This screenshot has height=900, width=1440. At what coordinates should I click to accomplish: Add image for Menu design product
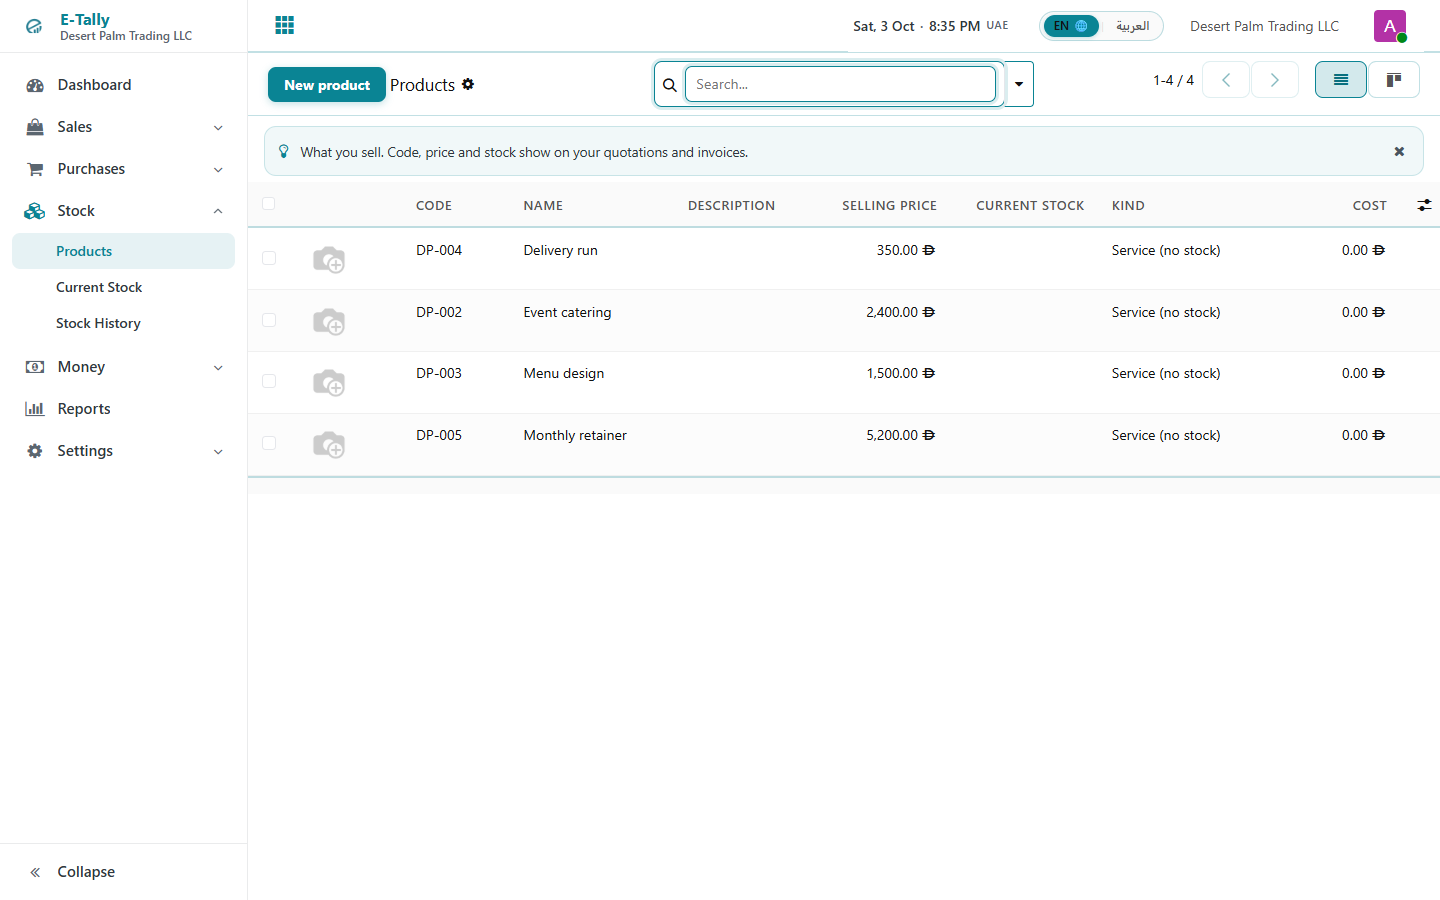pyautogui.click(x=329, y=383)
